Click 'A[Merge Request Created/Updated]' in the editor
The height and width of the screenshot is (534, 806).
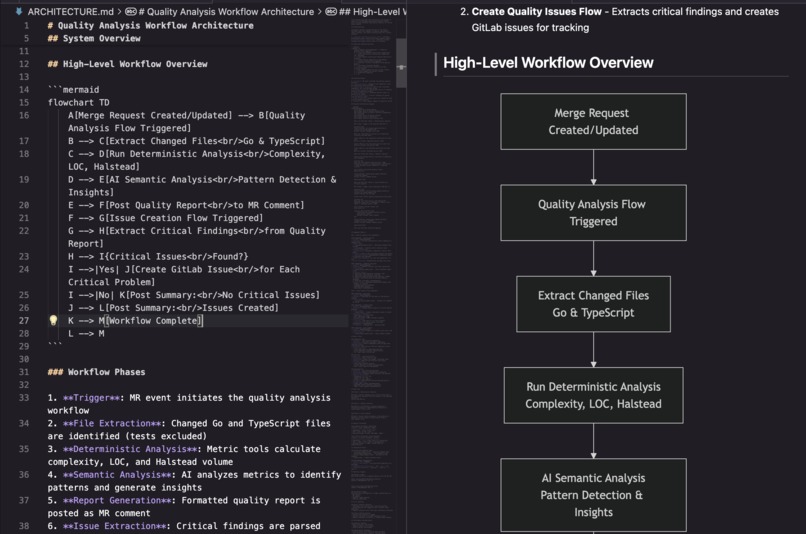150,115
